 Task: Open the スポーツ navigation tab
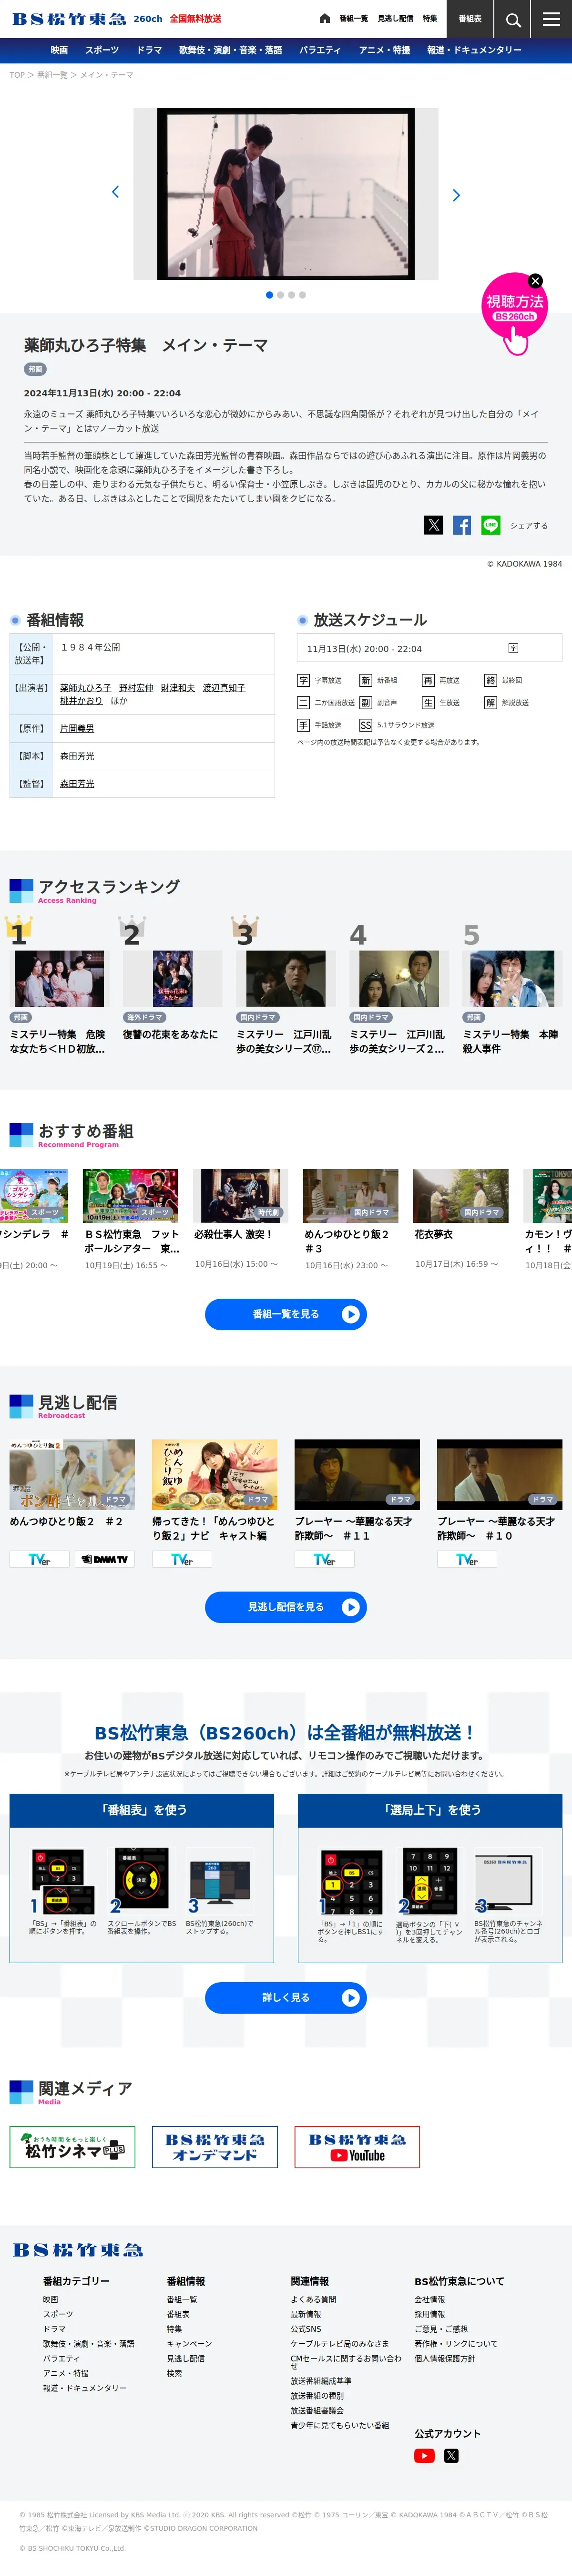tap(102, 50)
